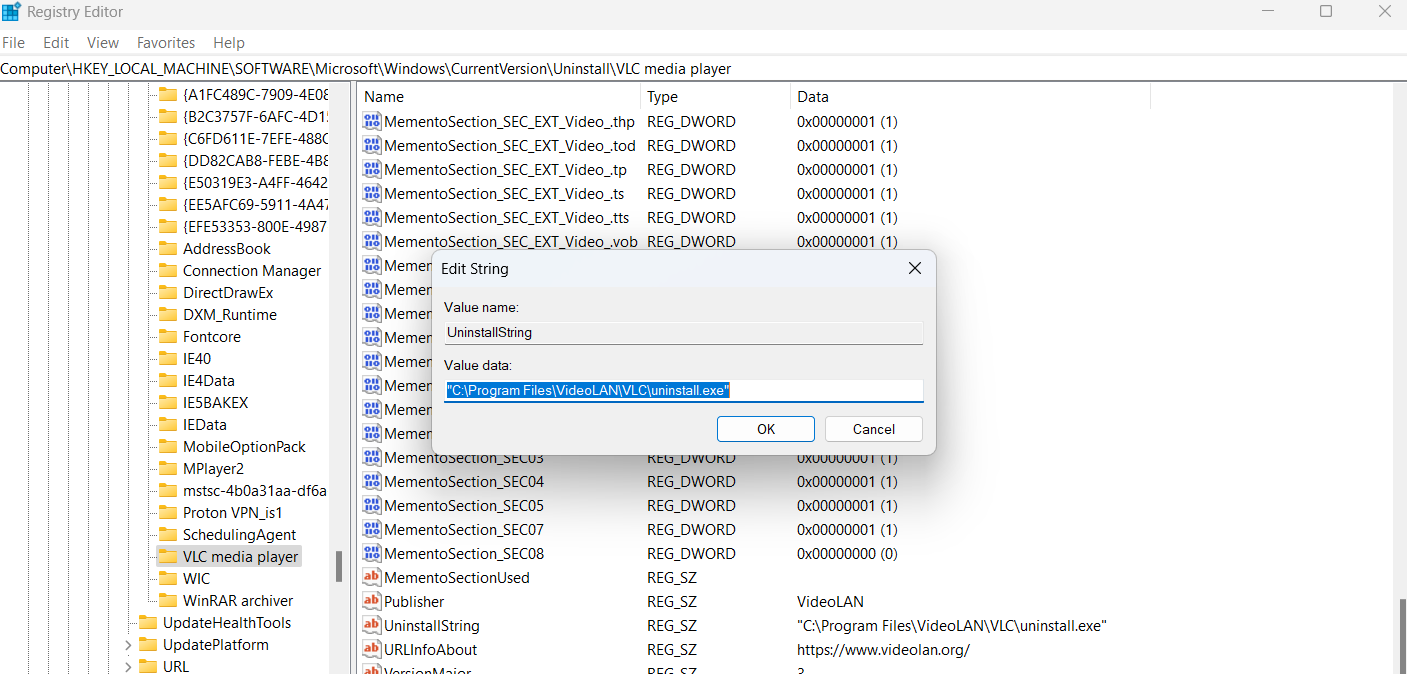
Task: Select the {A1FC489C-7909-4E08 key
Action: pos(255,95)
